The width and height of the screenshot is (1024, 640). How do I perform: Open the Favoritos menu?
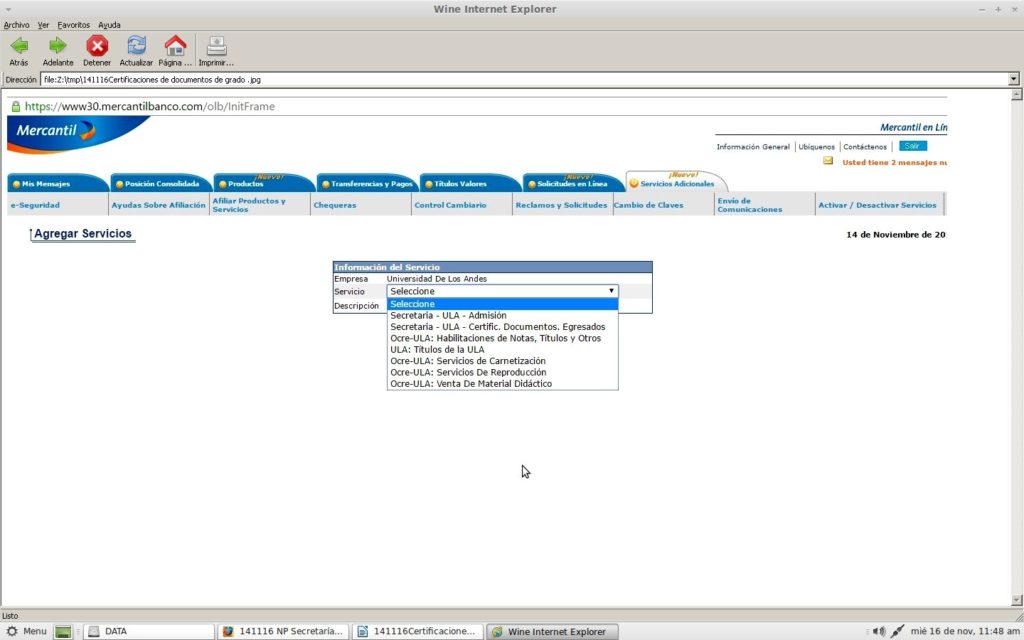[x=73, y=25]
